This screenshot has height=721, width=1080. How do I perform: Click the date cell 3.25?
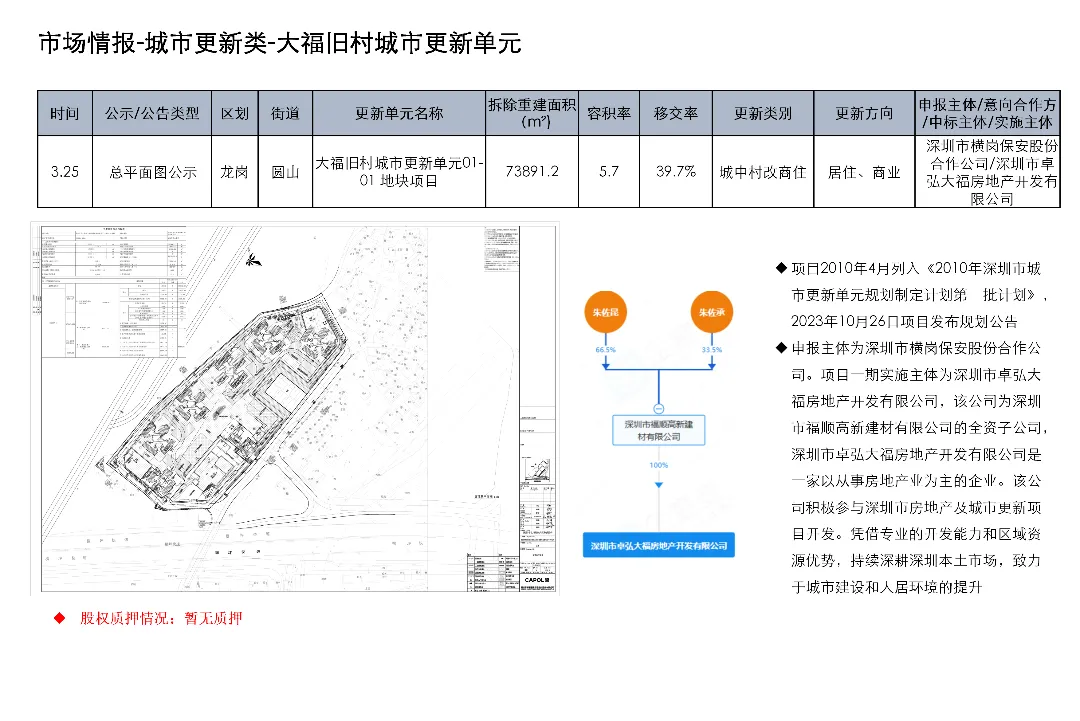[x=65, y=171]
